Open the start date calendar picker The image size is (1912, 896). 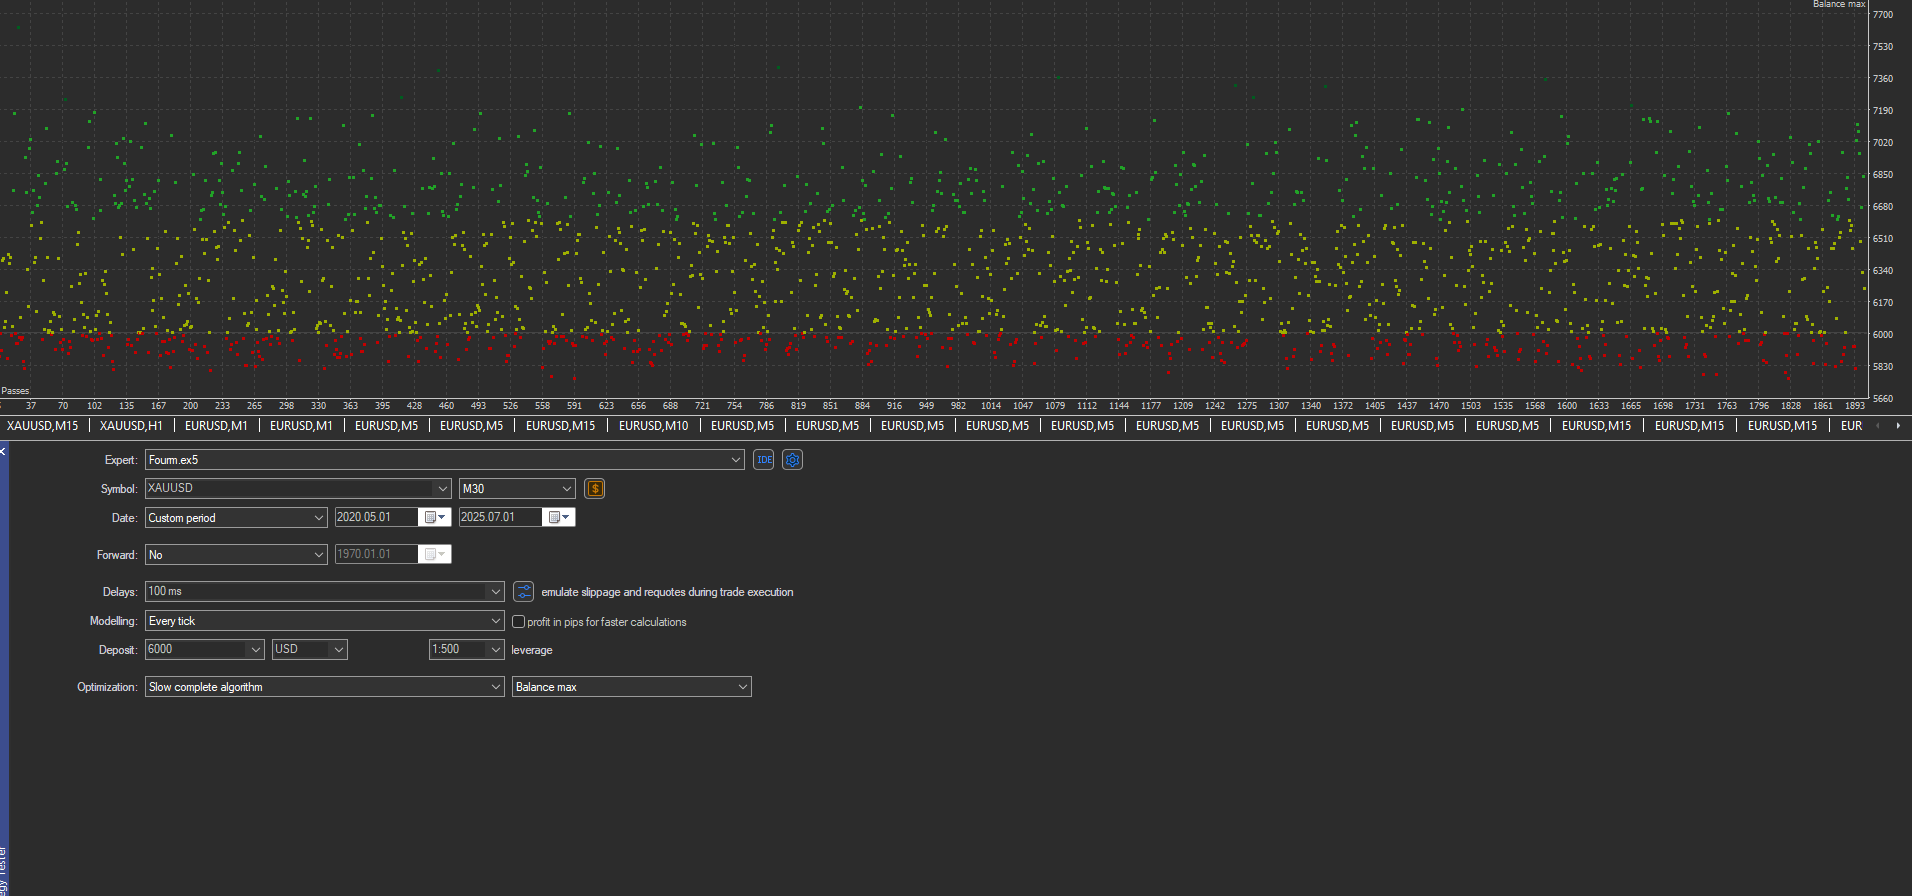pyautogui.click(x=435, y=517)
